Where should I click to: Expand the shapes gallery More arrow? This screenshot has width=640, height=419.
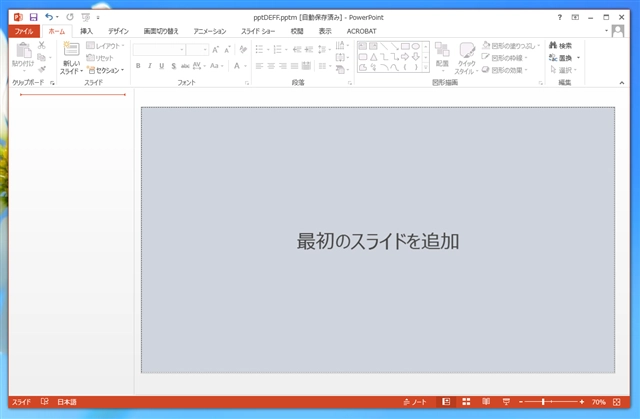426,68
